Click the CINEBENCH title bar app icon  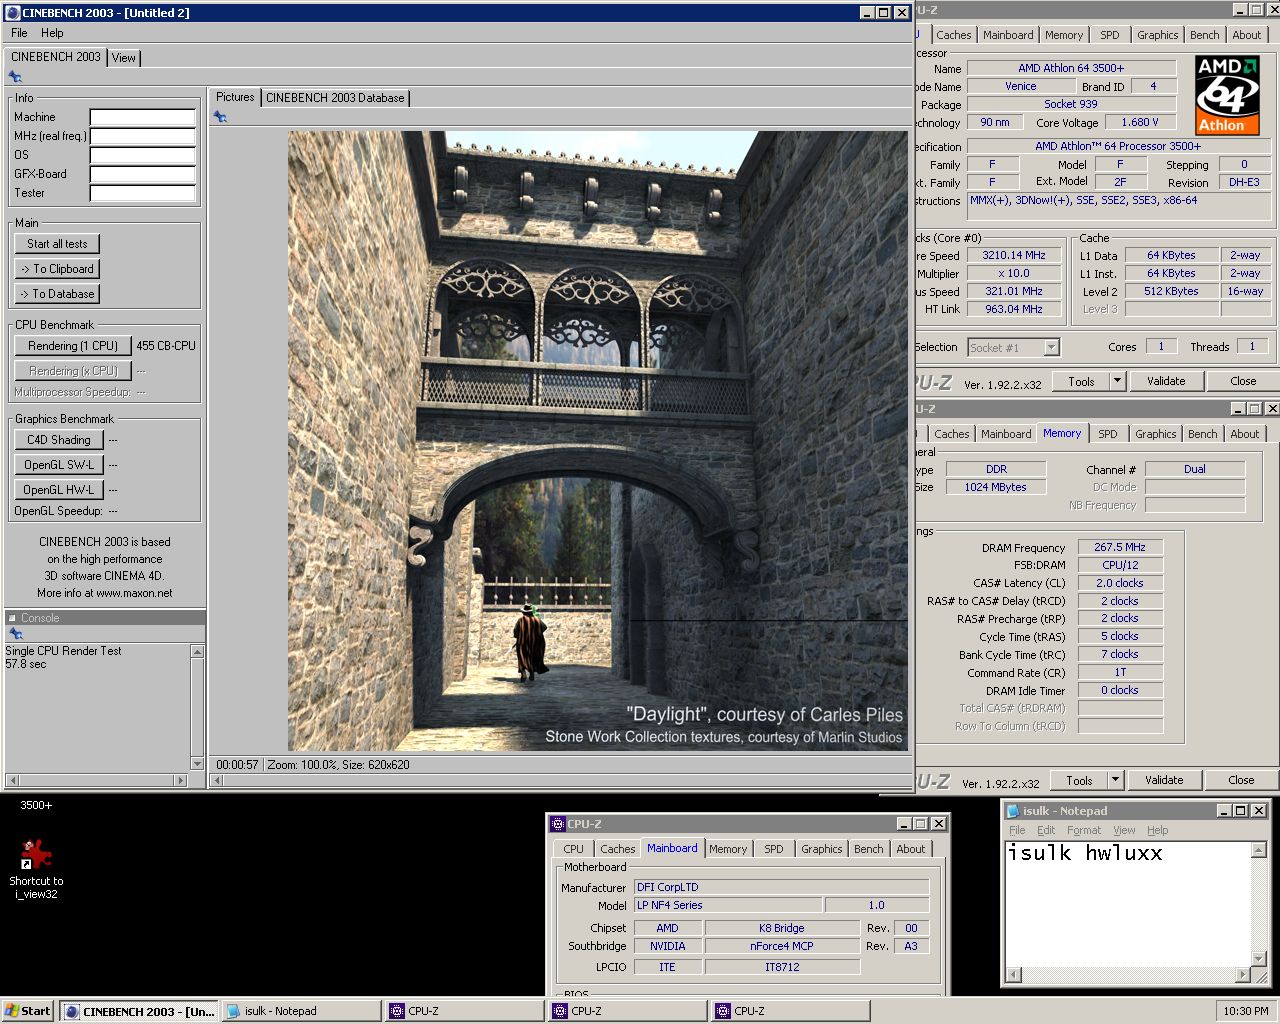13,13
